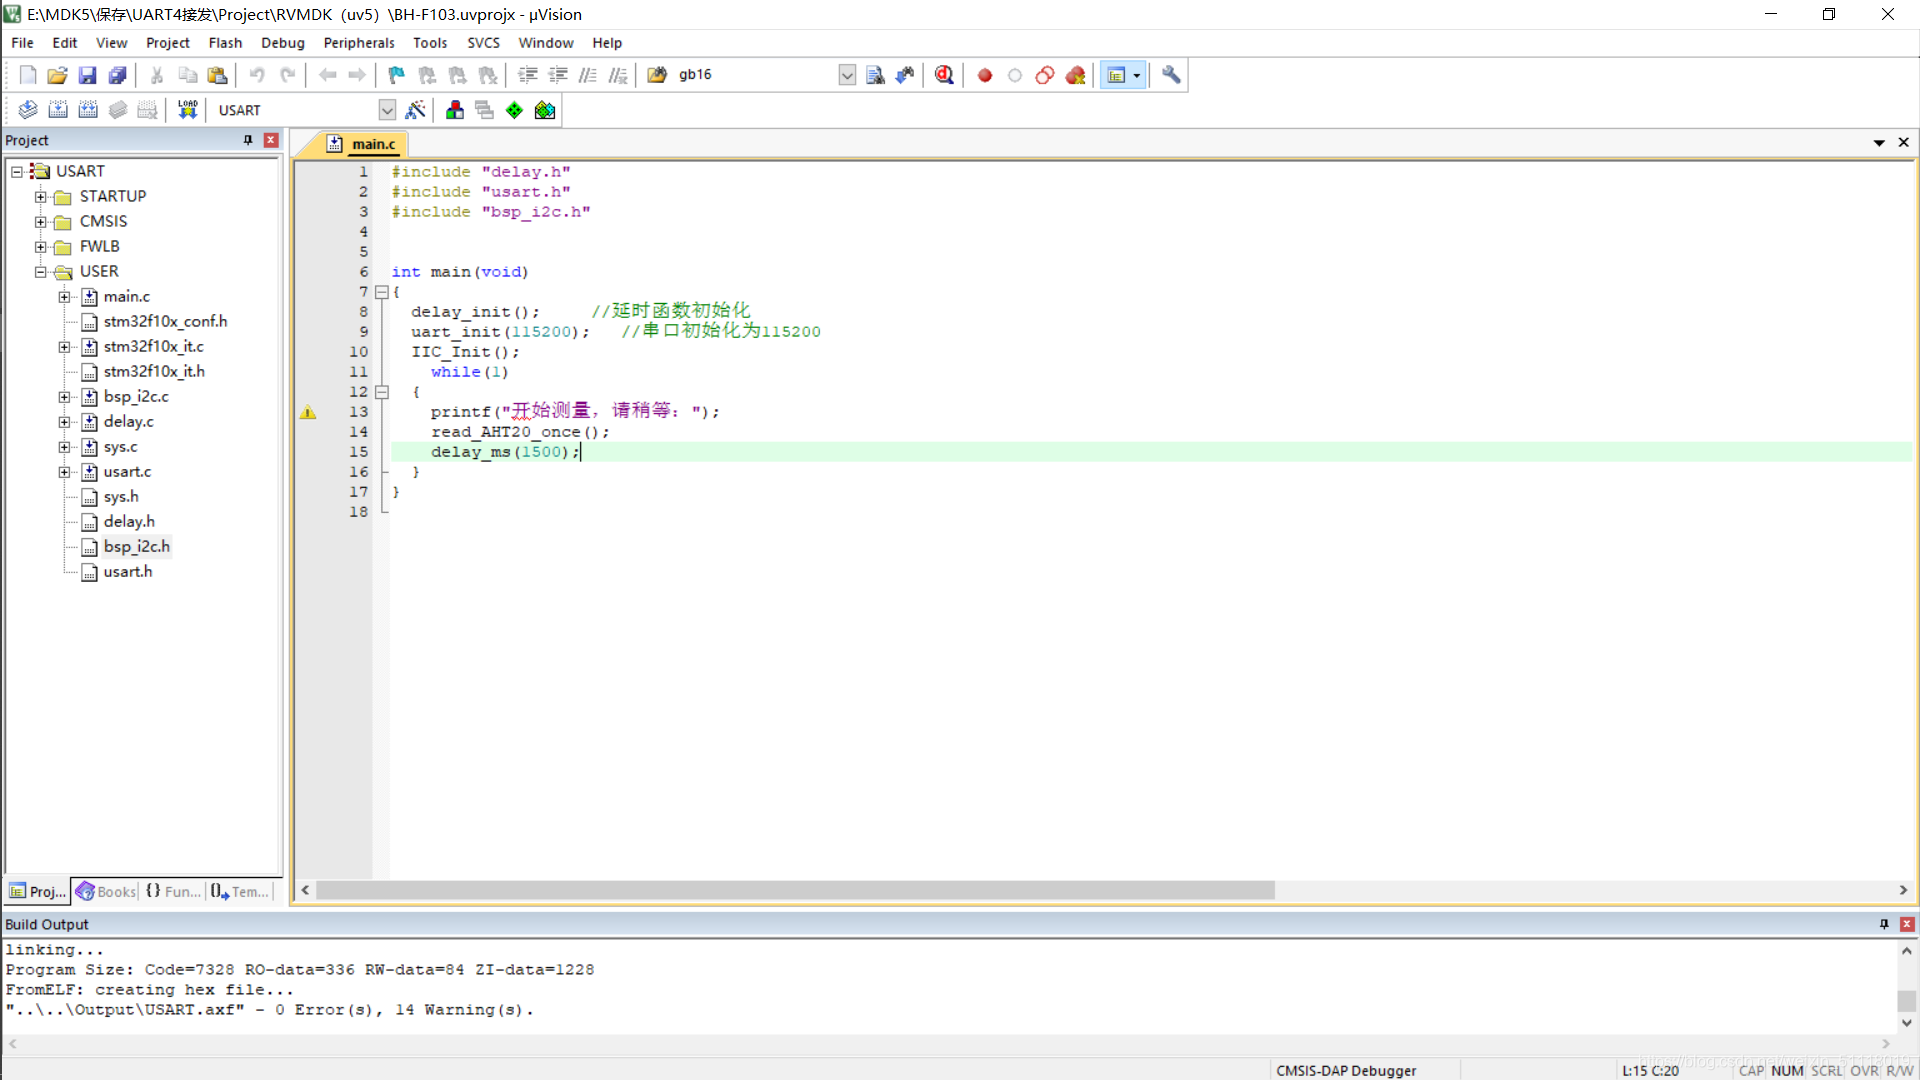Download code to flash with the LOAD icon
Viewport: 1920px width, 1080px height.
coord(188,110)
